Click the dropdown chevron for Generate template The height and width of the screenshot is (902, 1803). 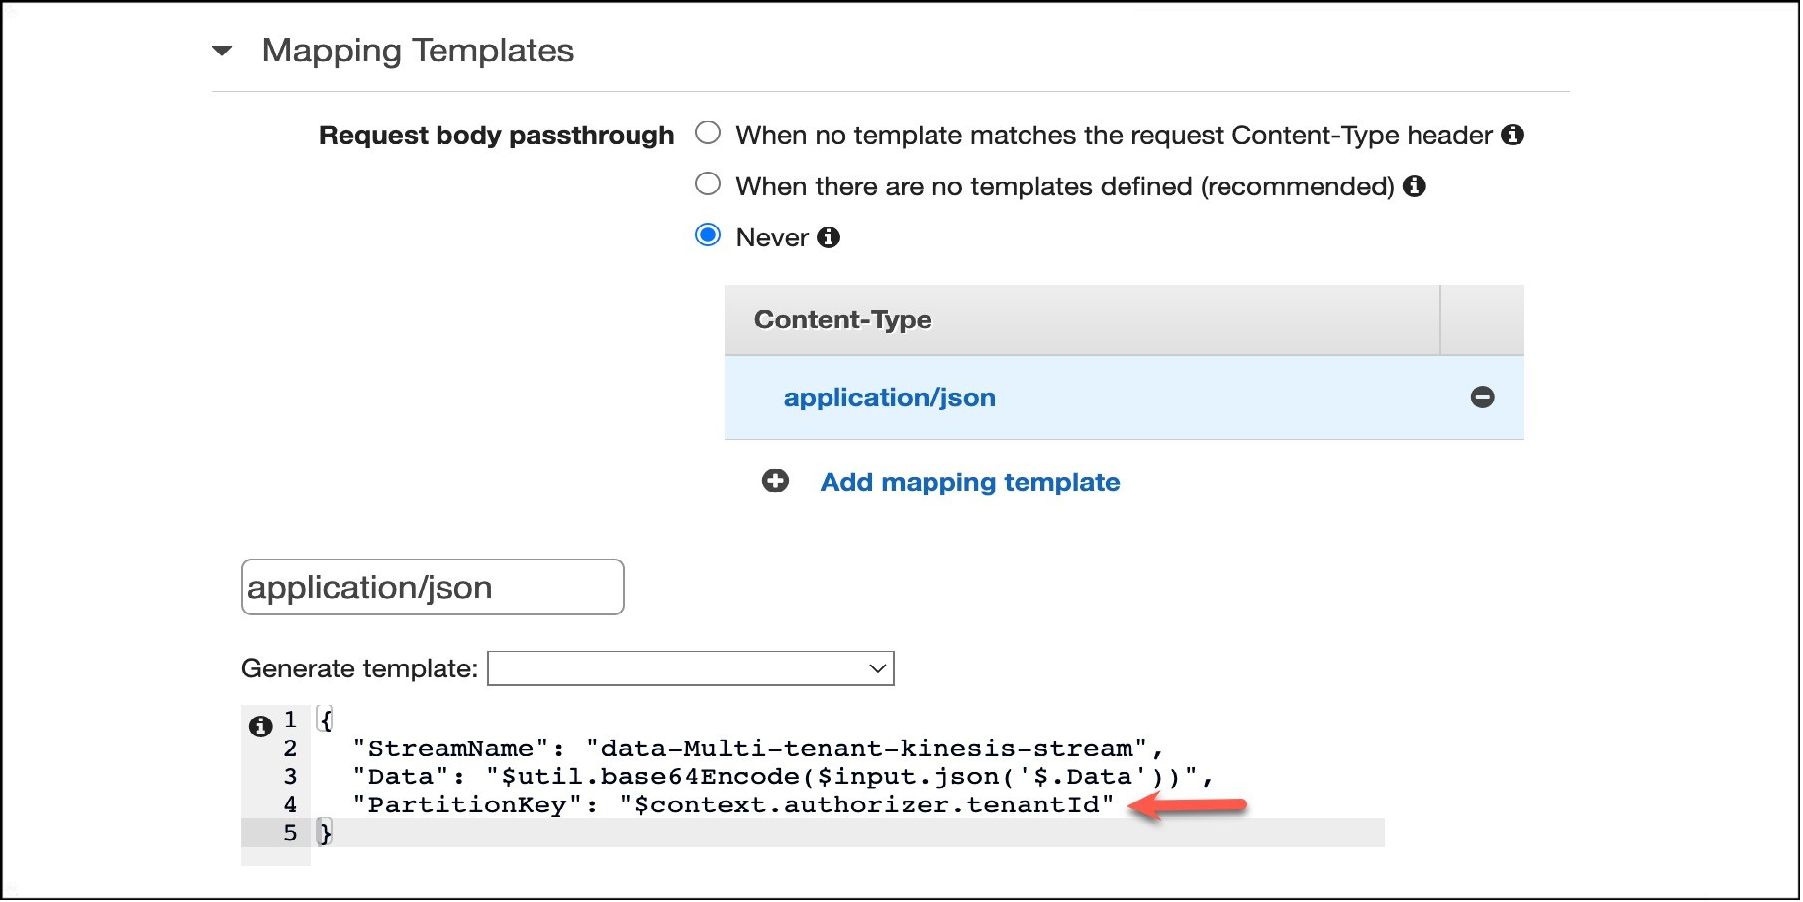tap(878, 669)
